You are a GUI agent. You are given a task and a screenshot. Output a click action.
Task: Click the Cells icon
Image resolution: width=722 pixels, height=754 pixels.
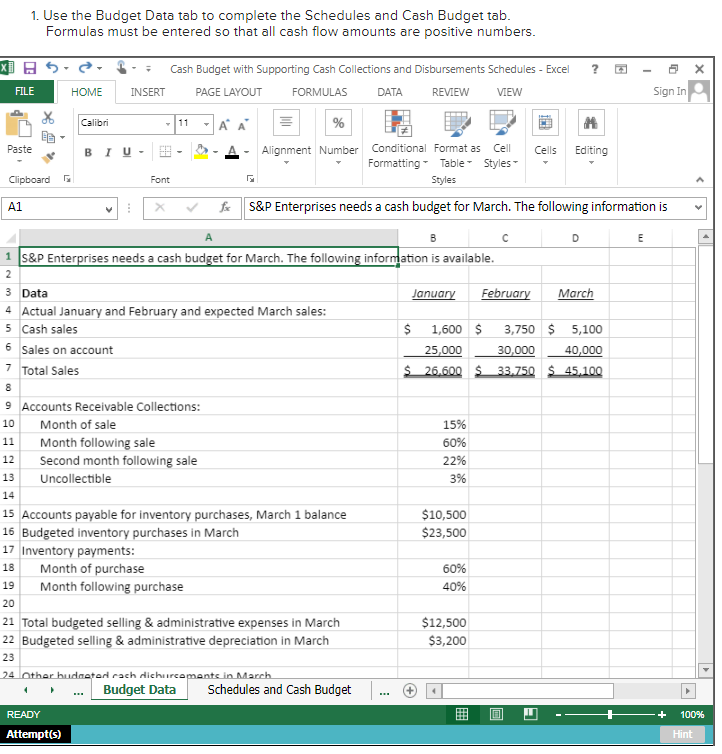tap(545, 123)
